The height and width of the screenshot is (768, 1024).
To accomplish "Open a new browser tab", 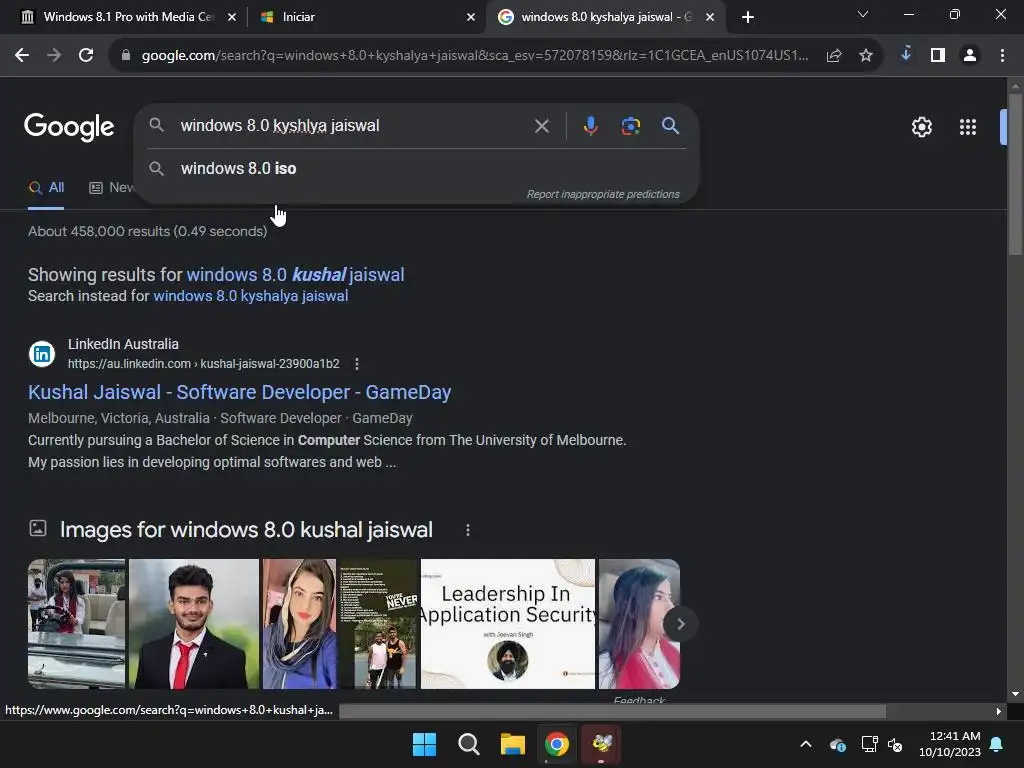I will tap(748, 17).
